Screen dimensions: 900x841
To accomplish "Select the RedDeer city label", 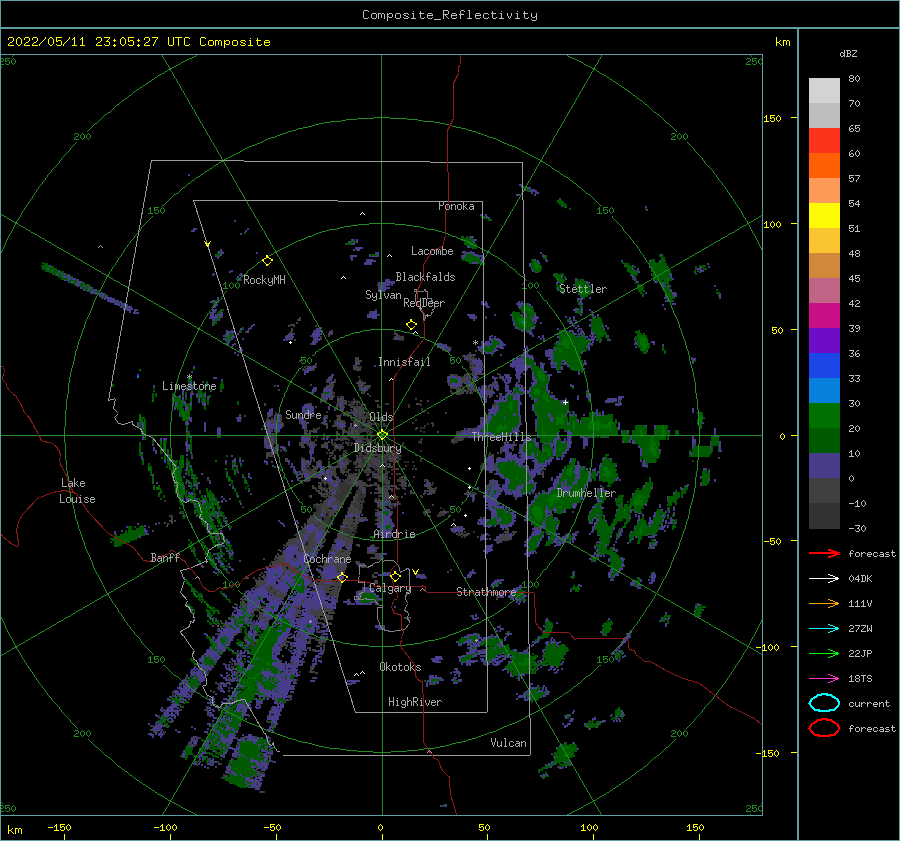I will tap(424, 303).
